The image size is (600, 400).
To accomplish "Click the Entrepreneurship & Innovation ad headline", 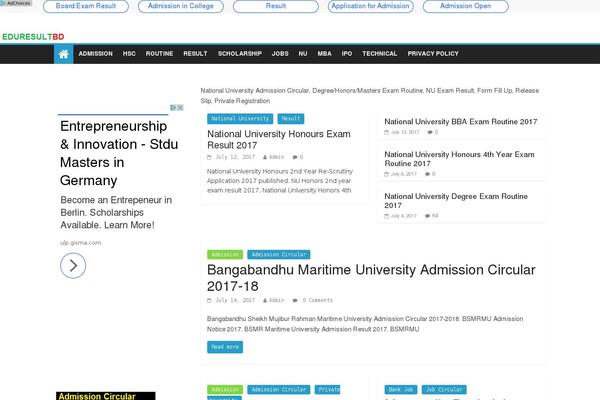I will (119, 153).
